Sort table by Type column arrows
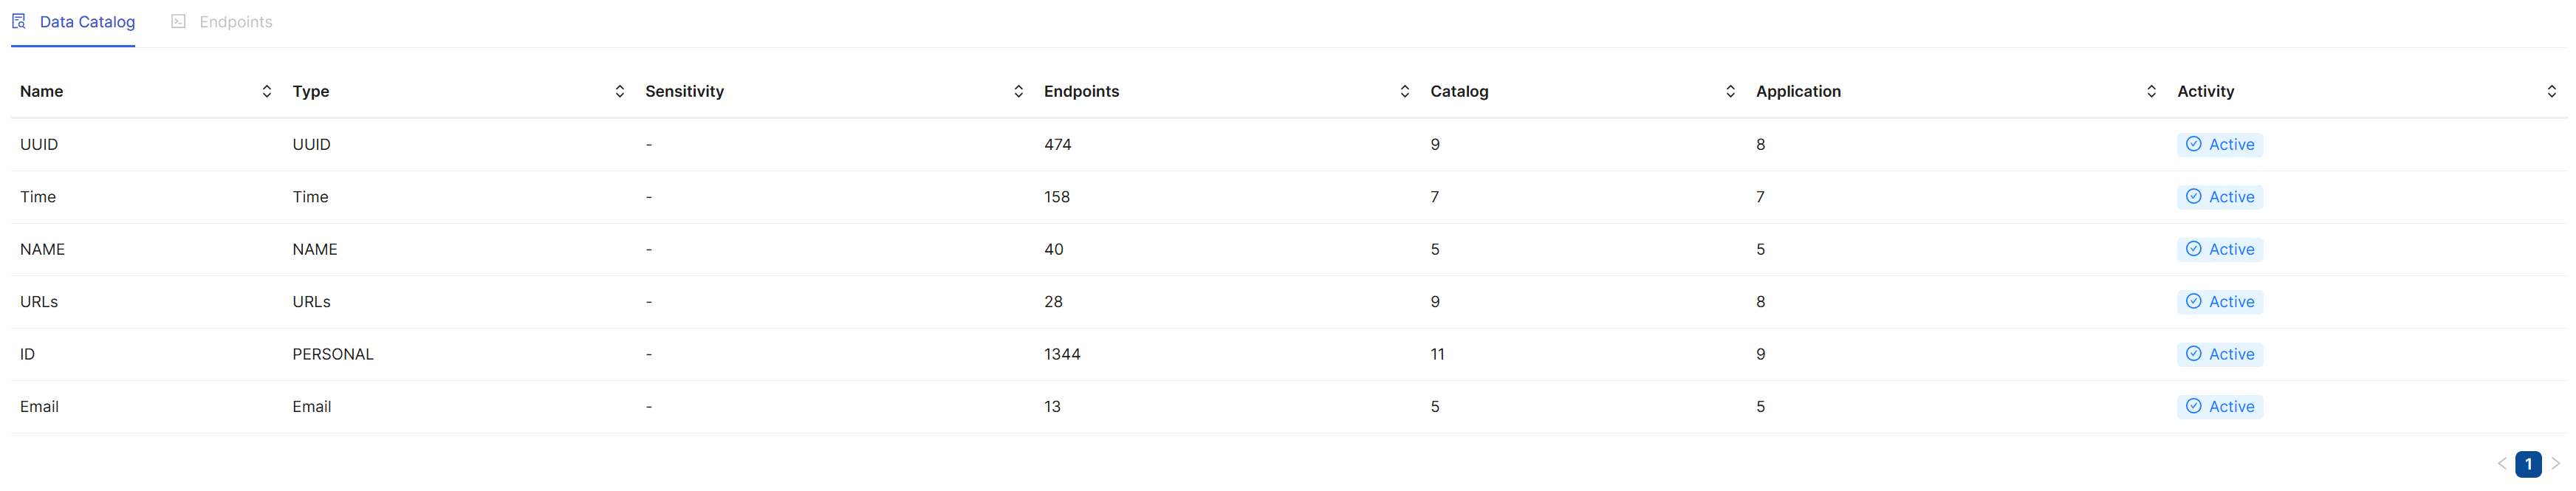 pos(619,91)
